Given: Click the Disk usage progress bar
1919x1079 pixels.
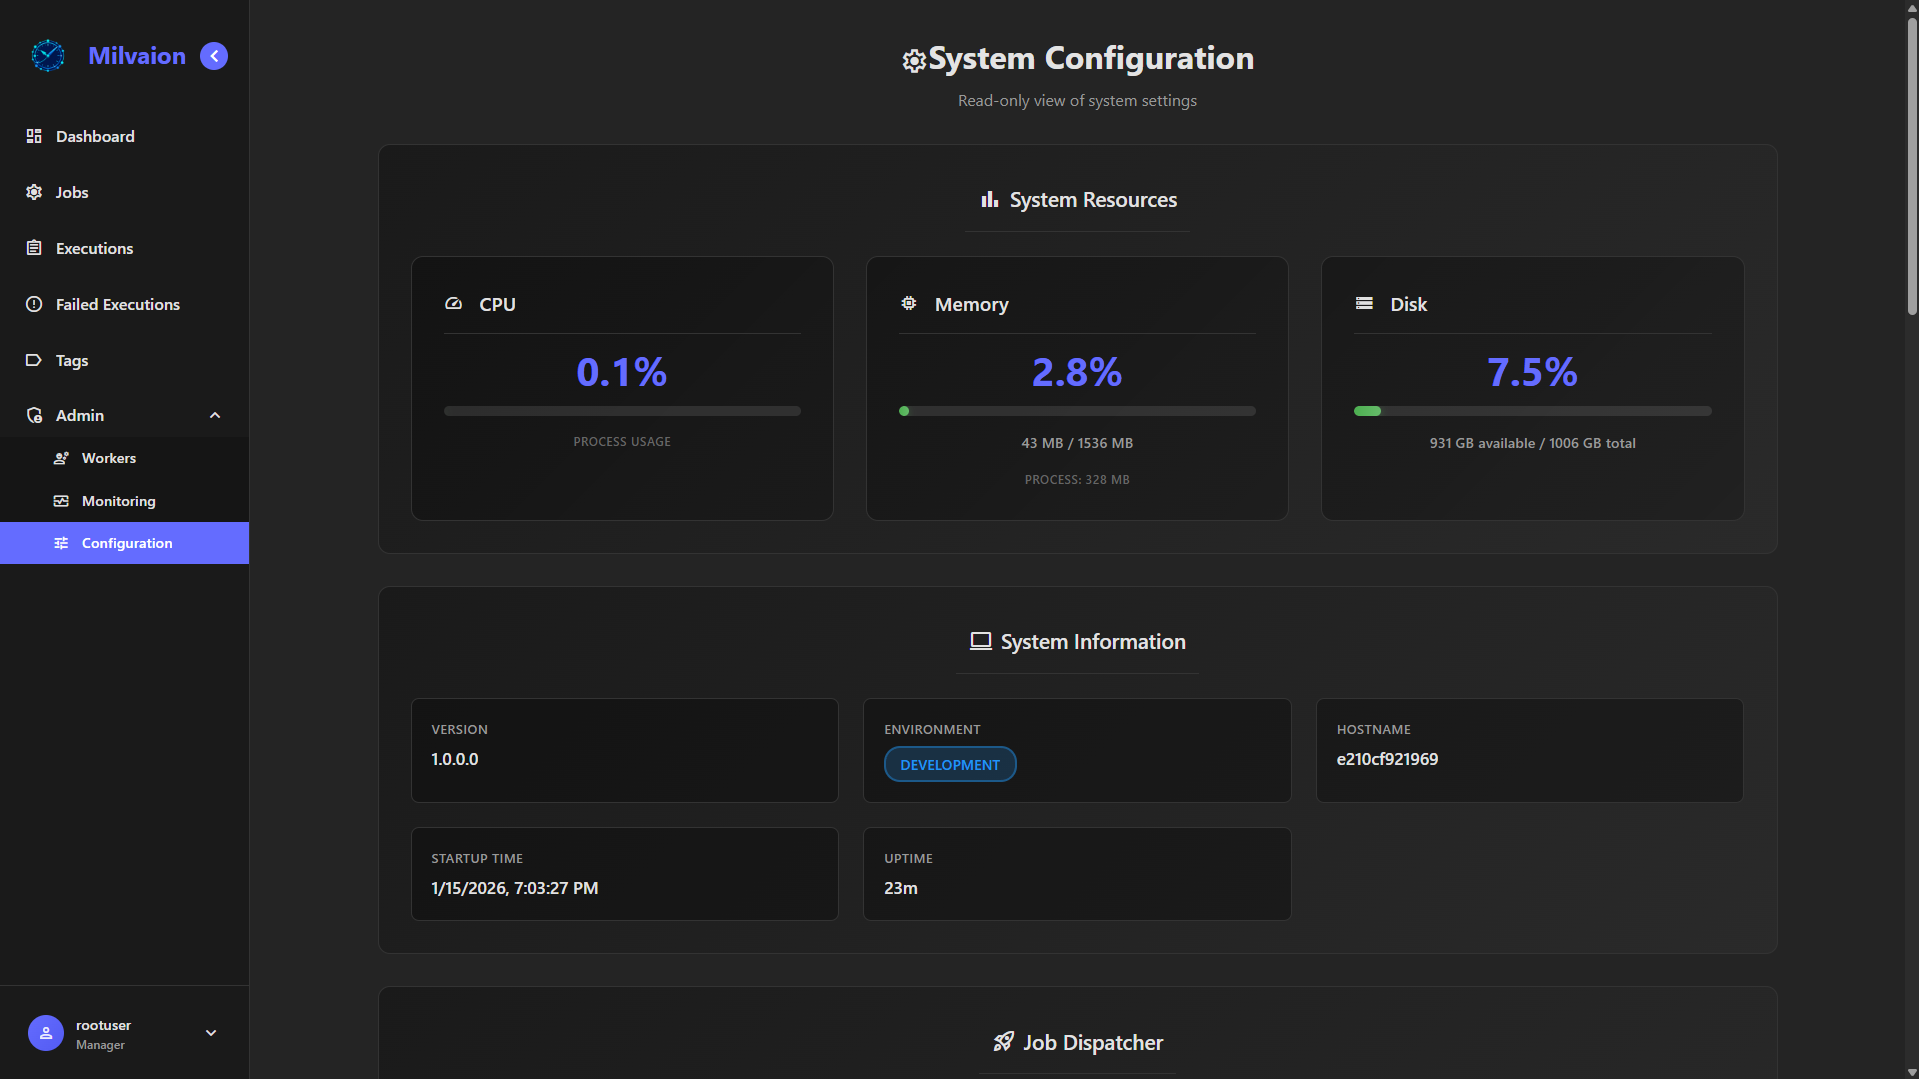Looking at the screenshot, I should [x=1532, y=411].
